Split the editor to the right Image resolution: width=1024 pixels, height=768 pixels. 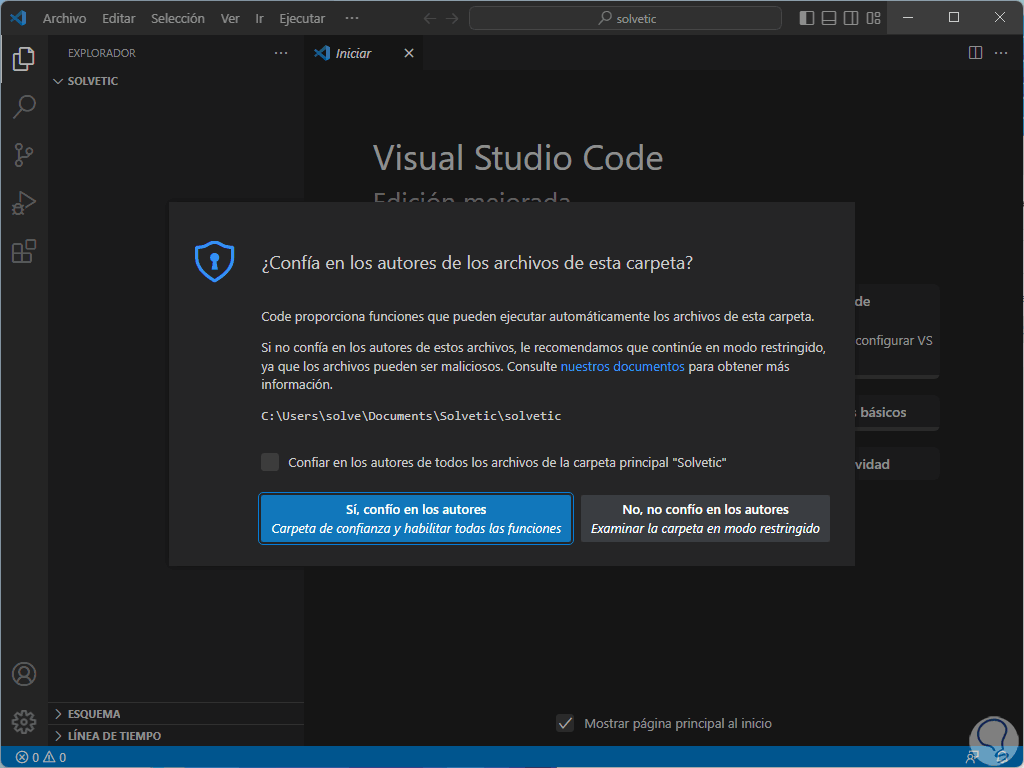pos(975,53)
